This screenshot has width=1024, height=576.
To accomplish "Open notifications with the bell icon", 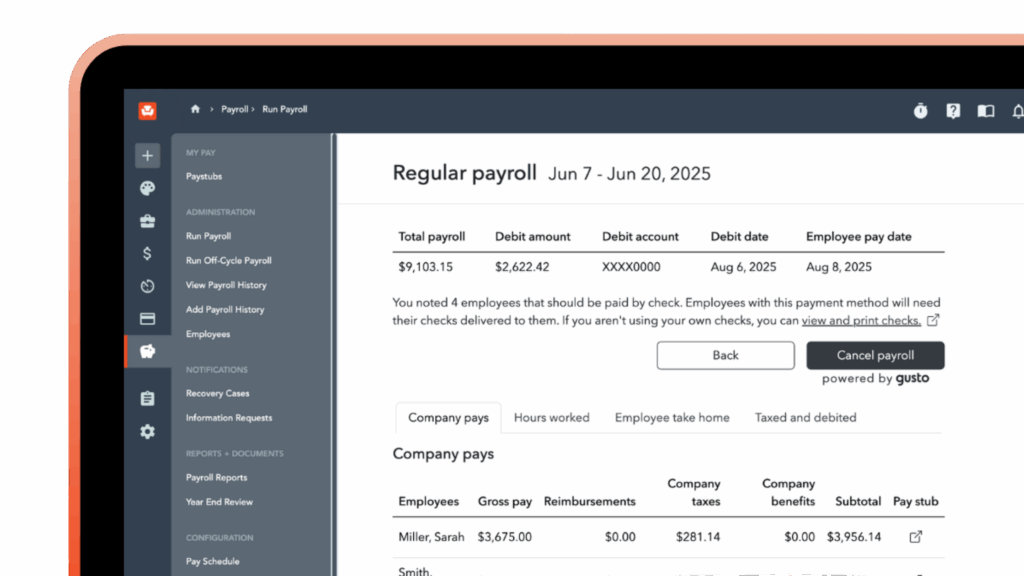I will (1018, 112).
